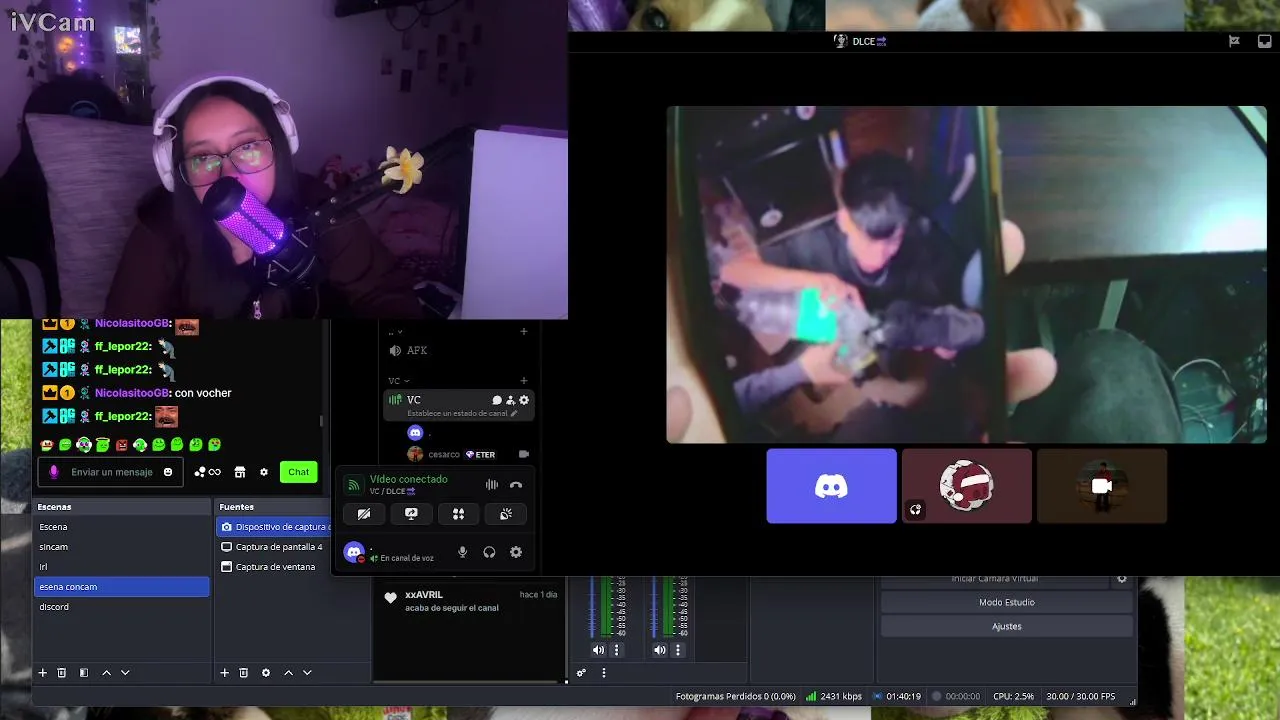The height and width of the screenshot is (720, 1280).
Task: Click green Chat send button
Action: coord(298,472)
